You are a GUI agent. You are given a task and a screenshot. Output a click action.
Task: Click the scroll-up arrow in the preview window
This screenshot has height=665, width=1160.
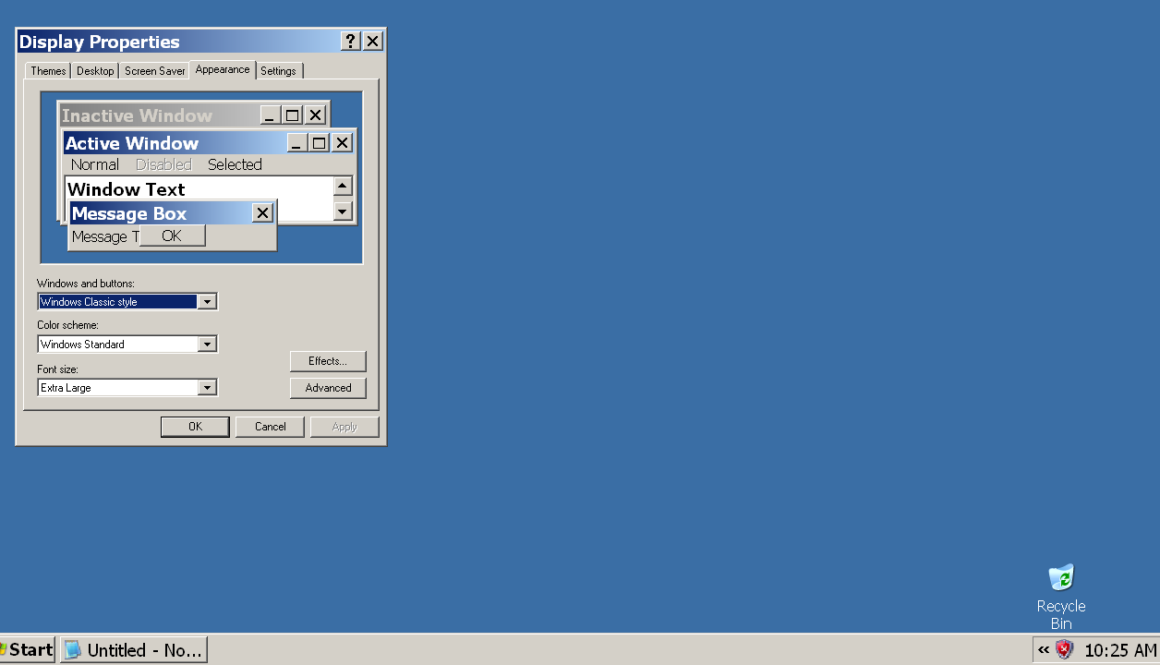(342, 185)
